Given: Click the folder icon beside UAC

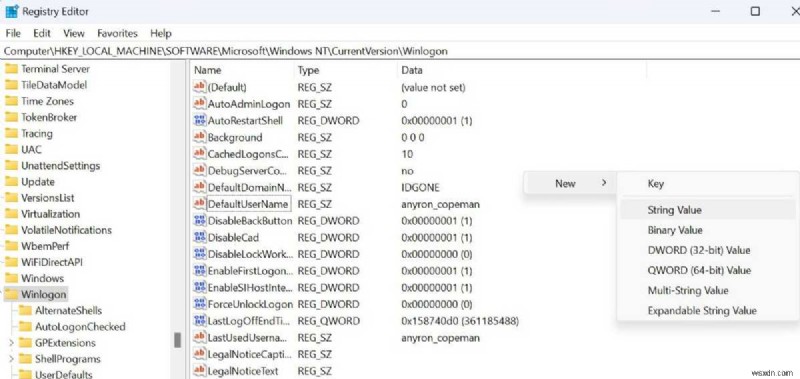Looking at the screenshot, I should 11,149.
